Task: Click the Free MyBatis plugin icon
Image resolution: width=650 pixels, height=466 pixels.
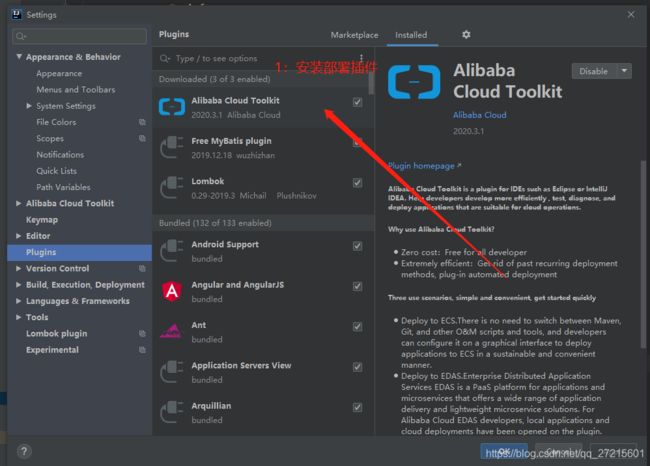Action: point(172,148)
